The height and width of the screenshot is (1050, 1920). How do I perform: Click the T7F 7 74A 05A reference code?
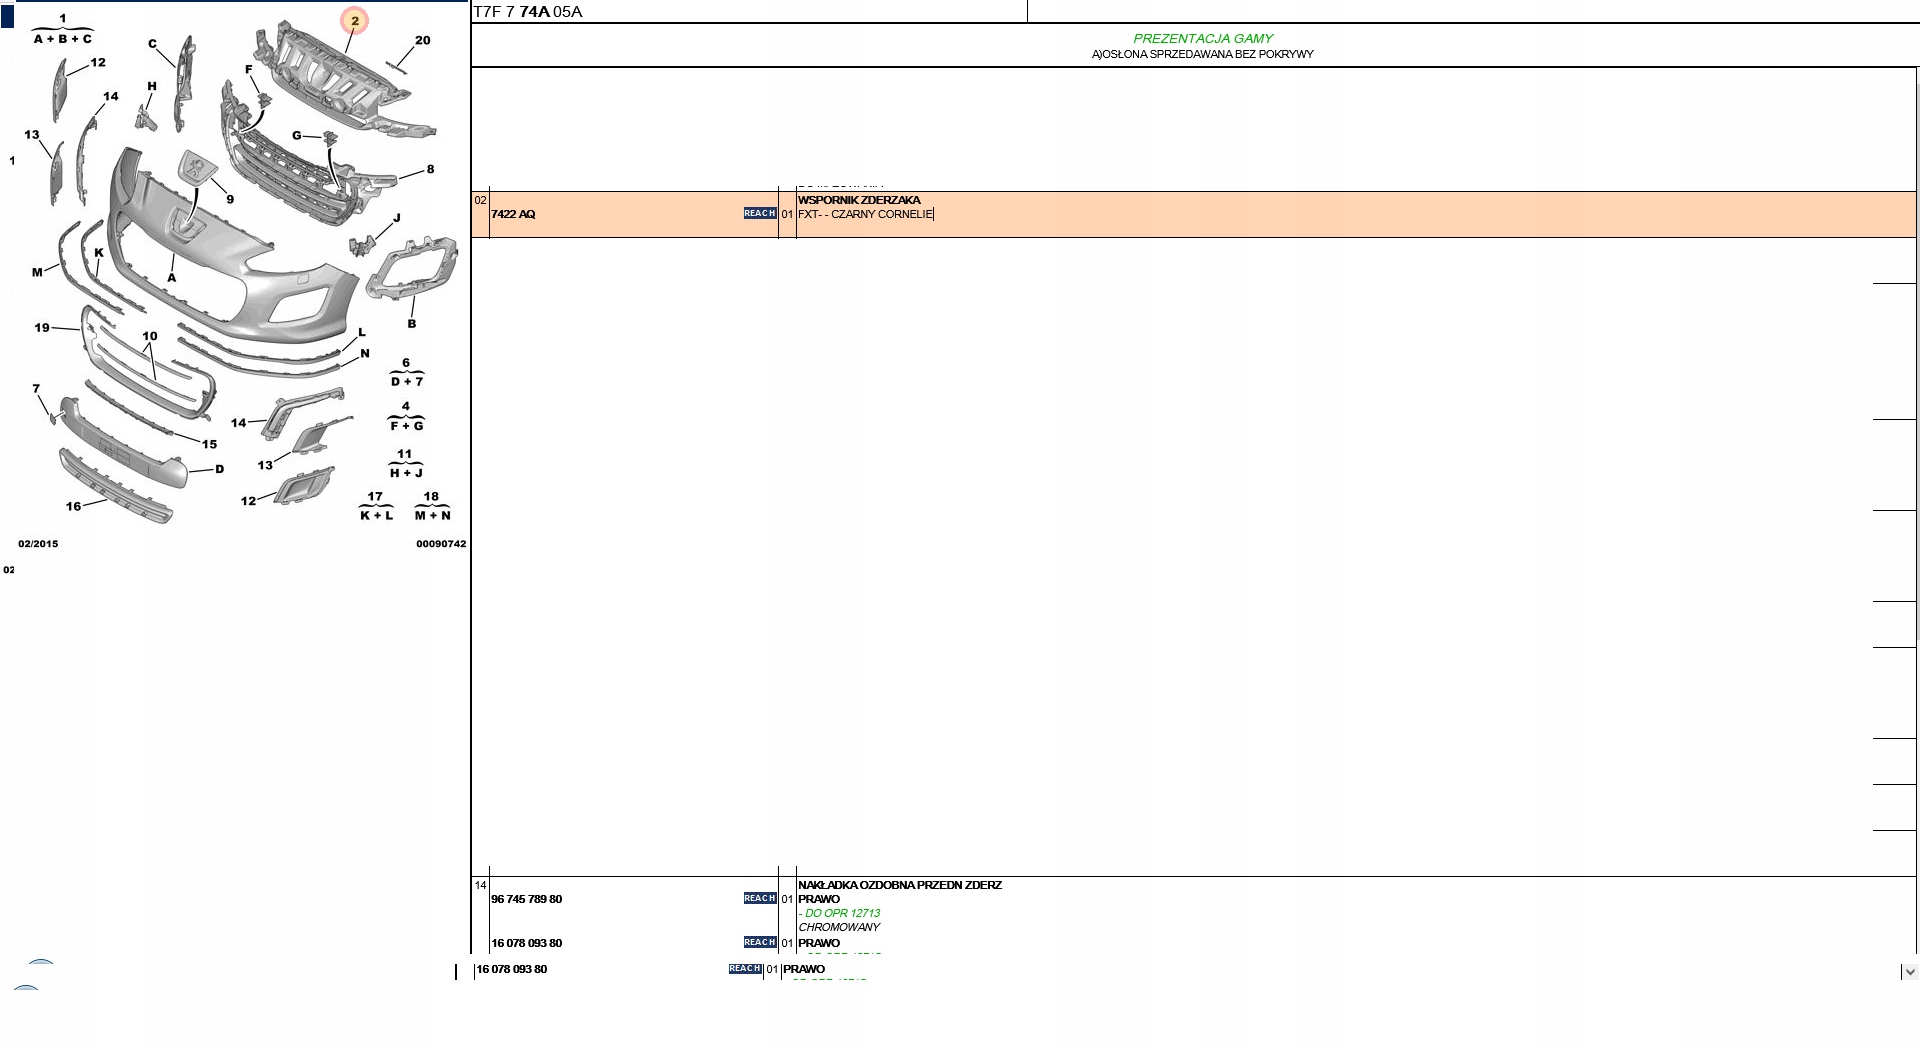coord(528,12)
